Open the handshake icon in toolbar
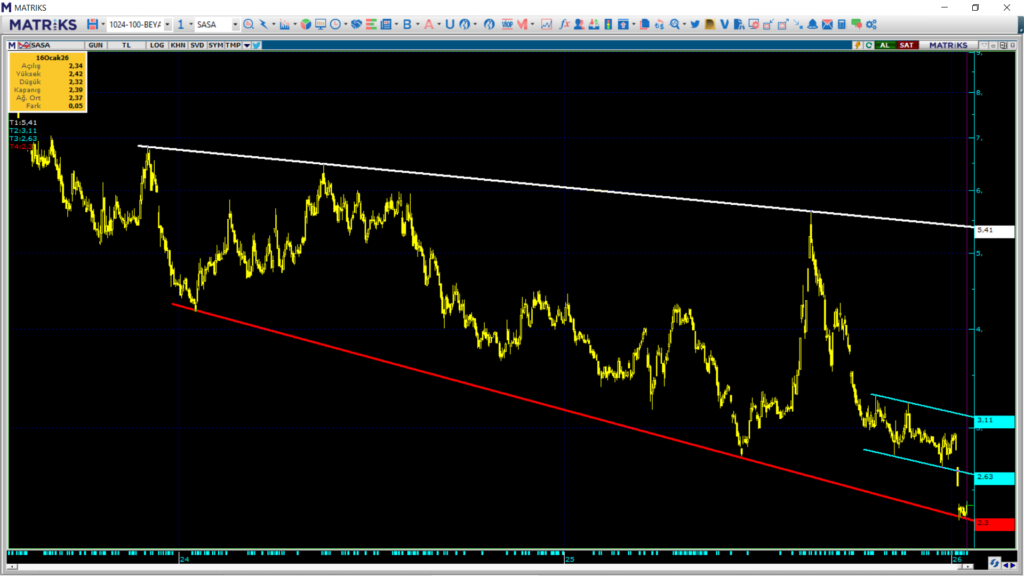 tap(357, 24)
